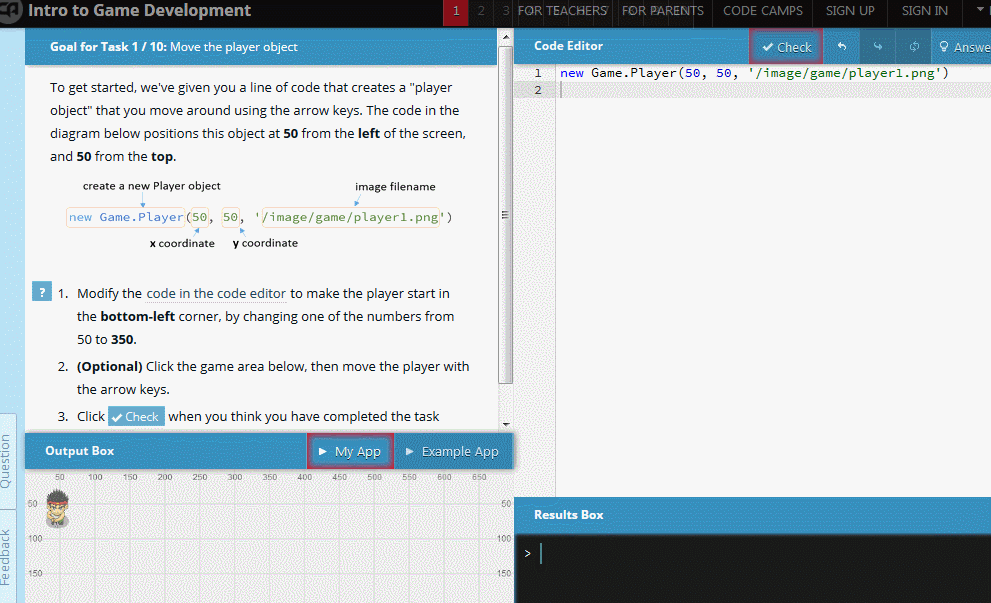Click the blue question mark hint icon
The image size is (991, 603).
click(x=41, y=291)
